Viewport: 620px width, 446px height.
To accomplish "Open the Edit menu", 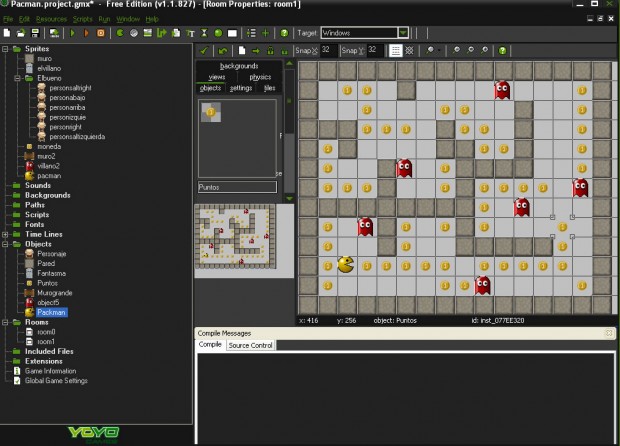I will (x=24, y=19).
